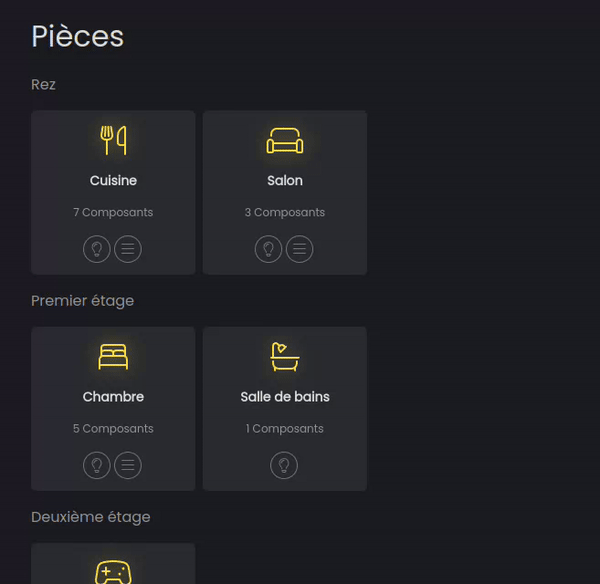Click the Salle de bains 1 Composants text
Viewport: 600px width, 584px height.
(x=285, y=428)
